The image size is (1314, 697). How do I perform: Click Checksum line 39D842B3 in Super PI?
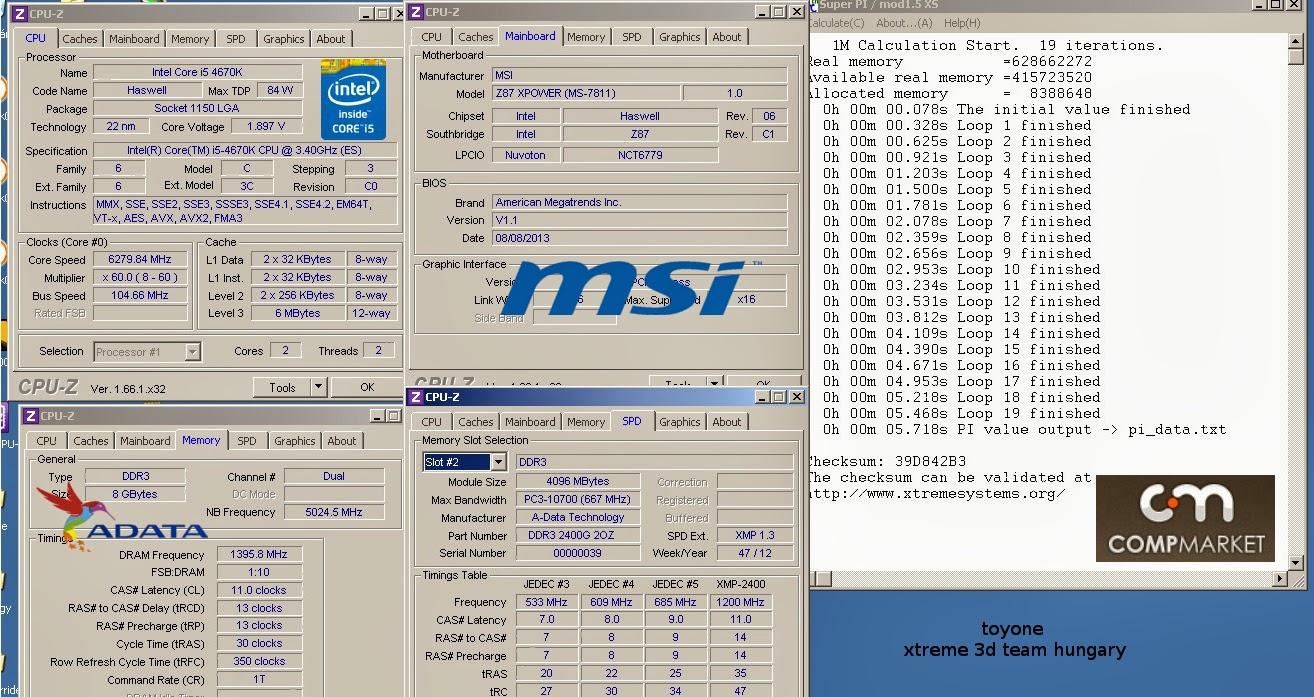pyautogui.click(x=887, y=462)
